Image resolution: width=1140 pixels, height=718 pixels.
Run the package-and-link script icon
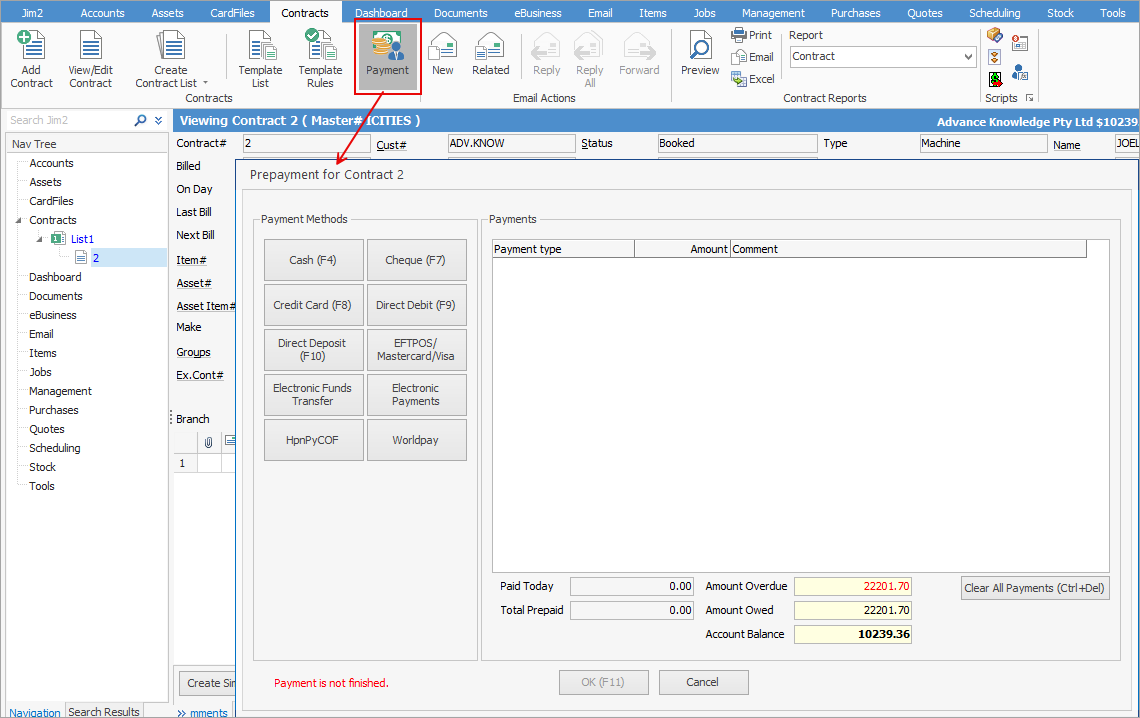[x=995, y=35]
